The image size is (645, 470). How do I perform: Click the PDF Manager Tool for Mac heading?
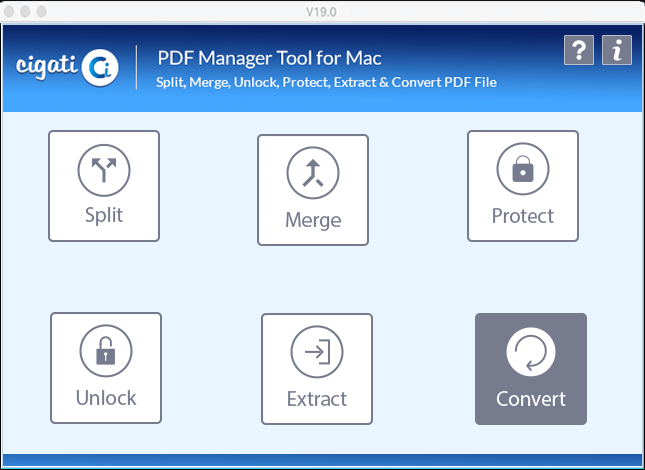click(x=269, y=58)
